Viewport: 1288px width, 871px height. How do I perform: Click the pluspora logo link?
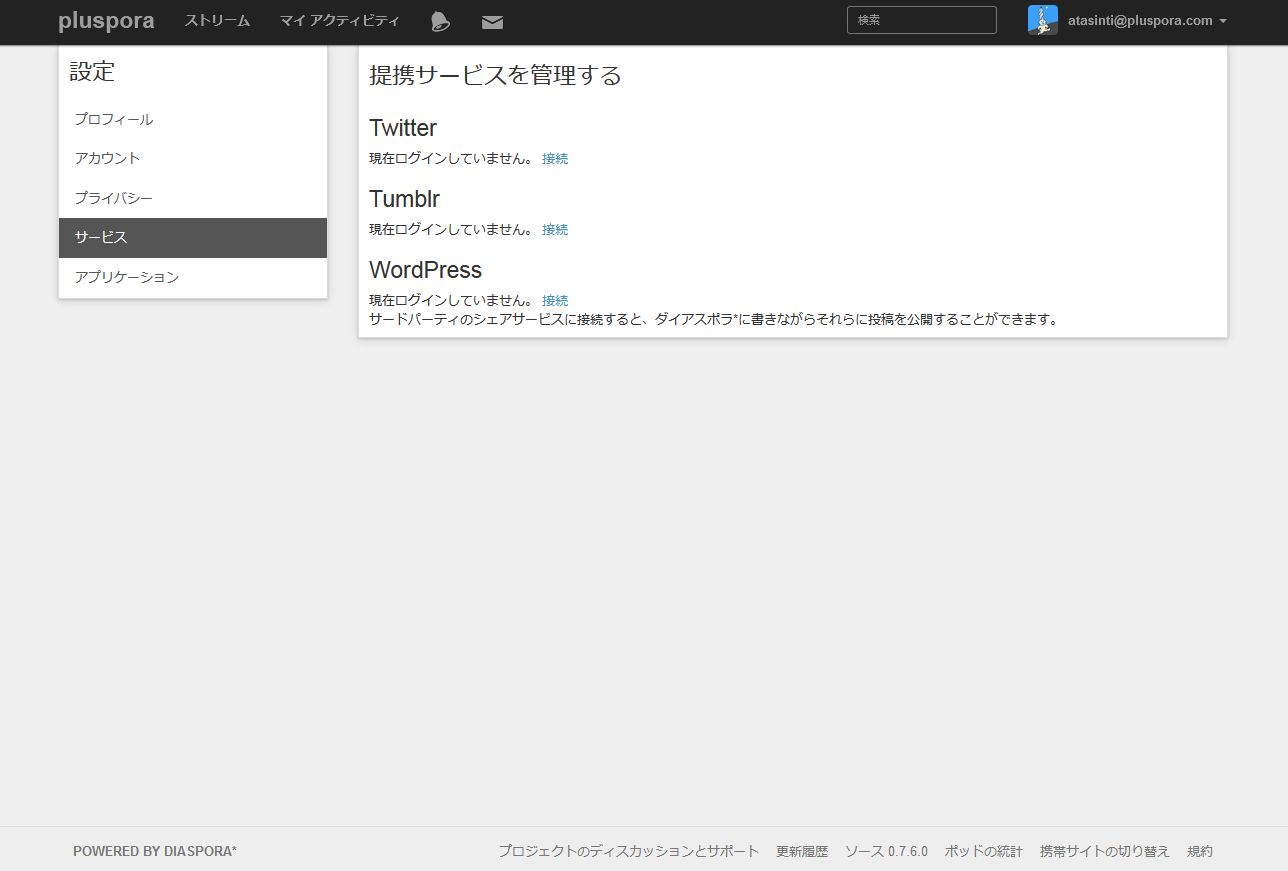pos(106,21)
